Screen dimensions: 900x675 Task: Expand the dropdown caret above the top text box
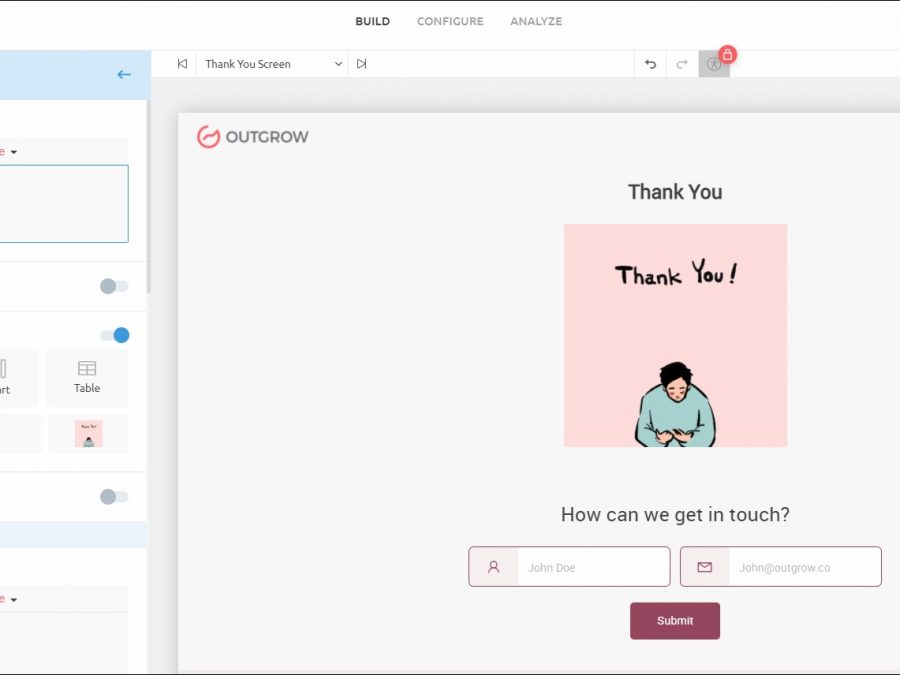(x=13, y=152)
